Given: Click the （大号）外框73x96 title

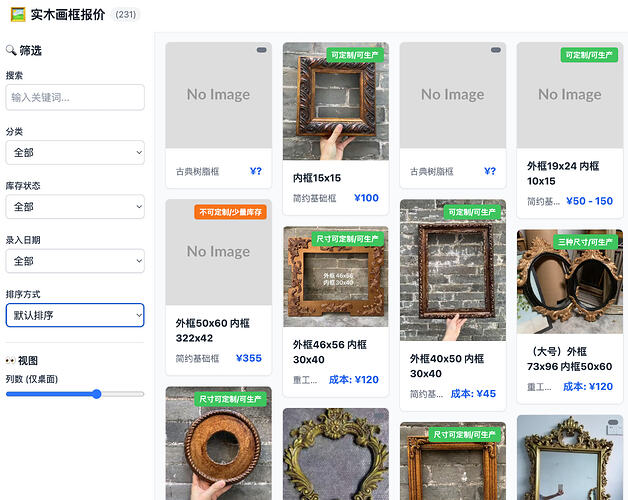Looking at the screenshot, I should 570,359.
